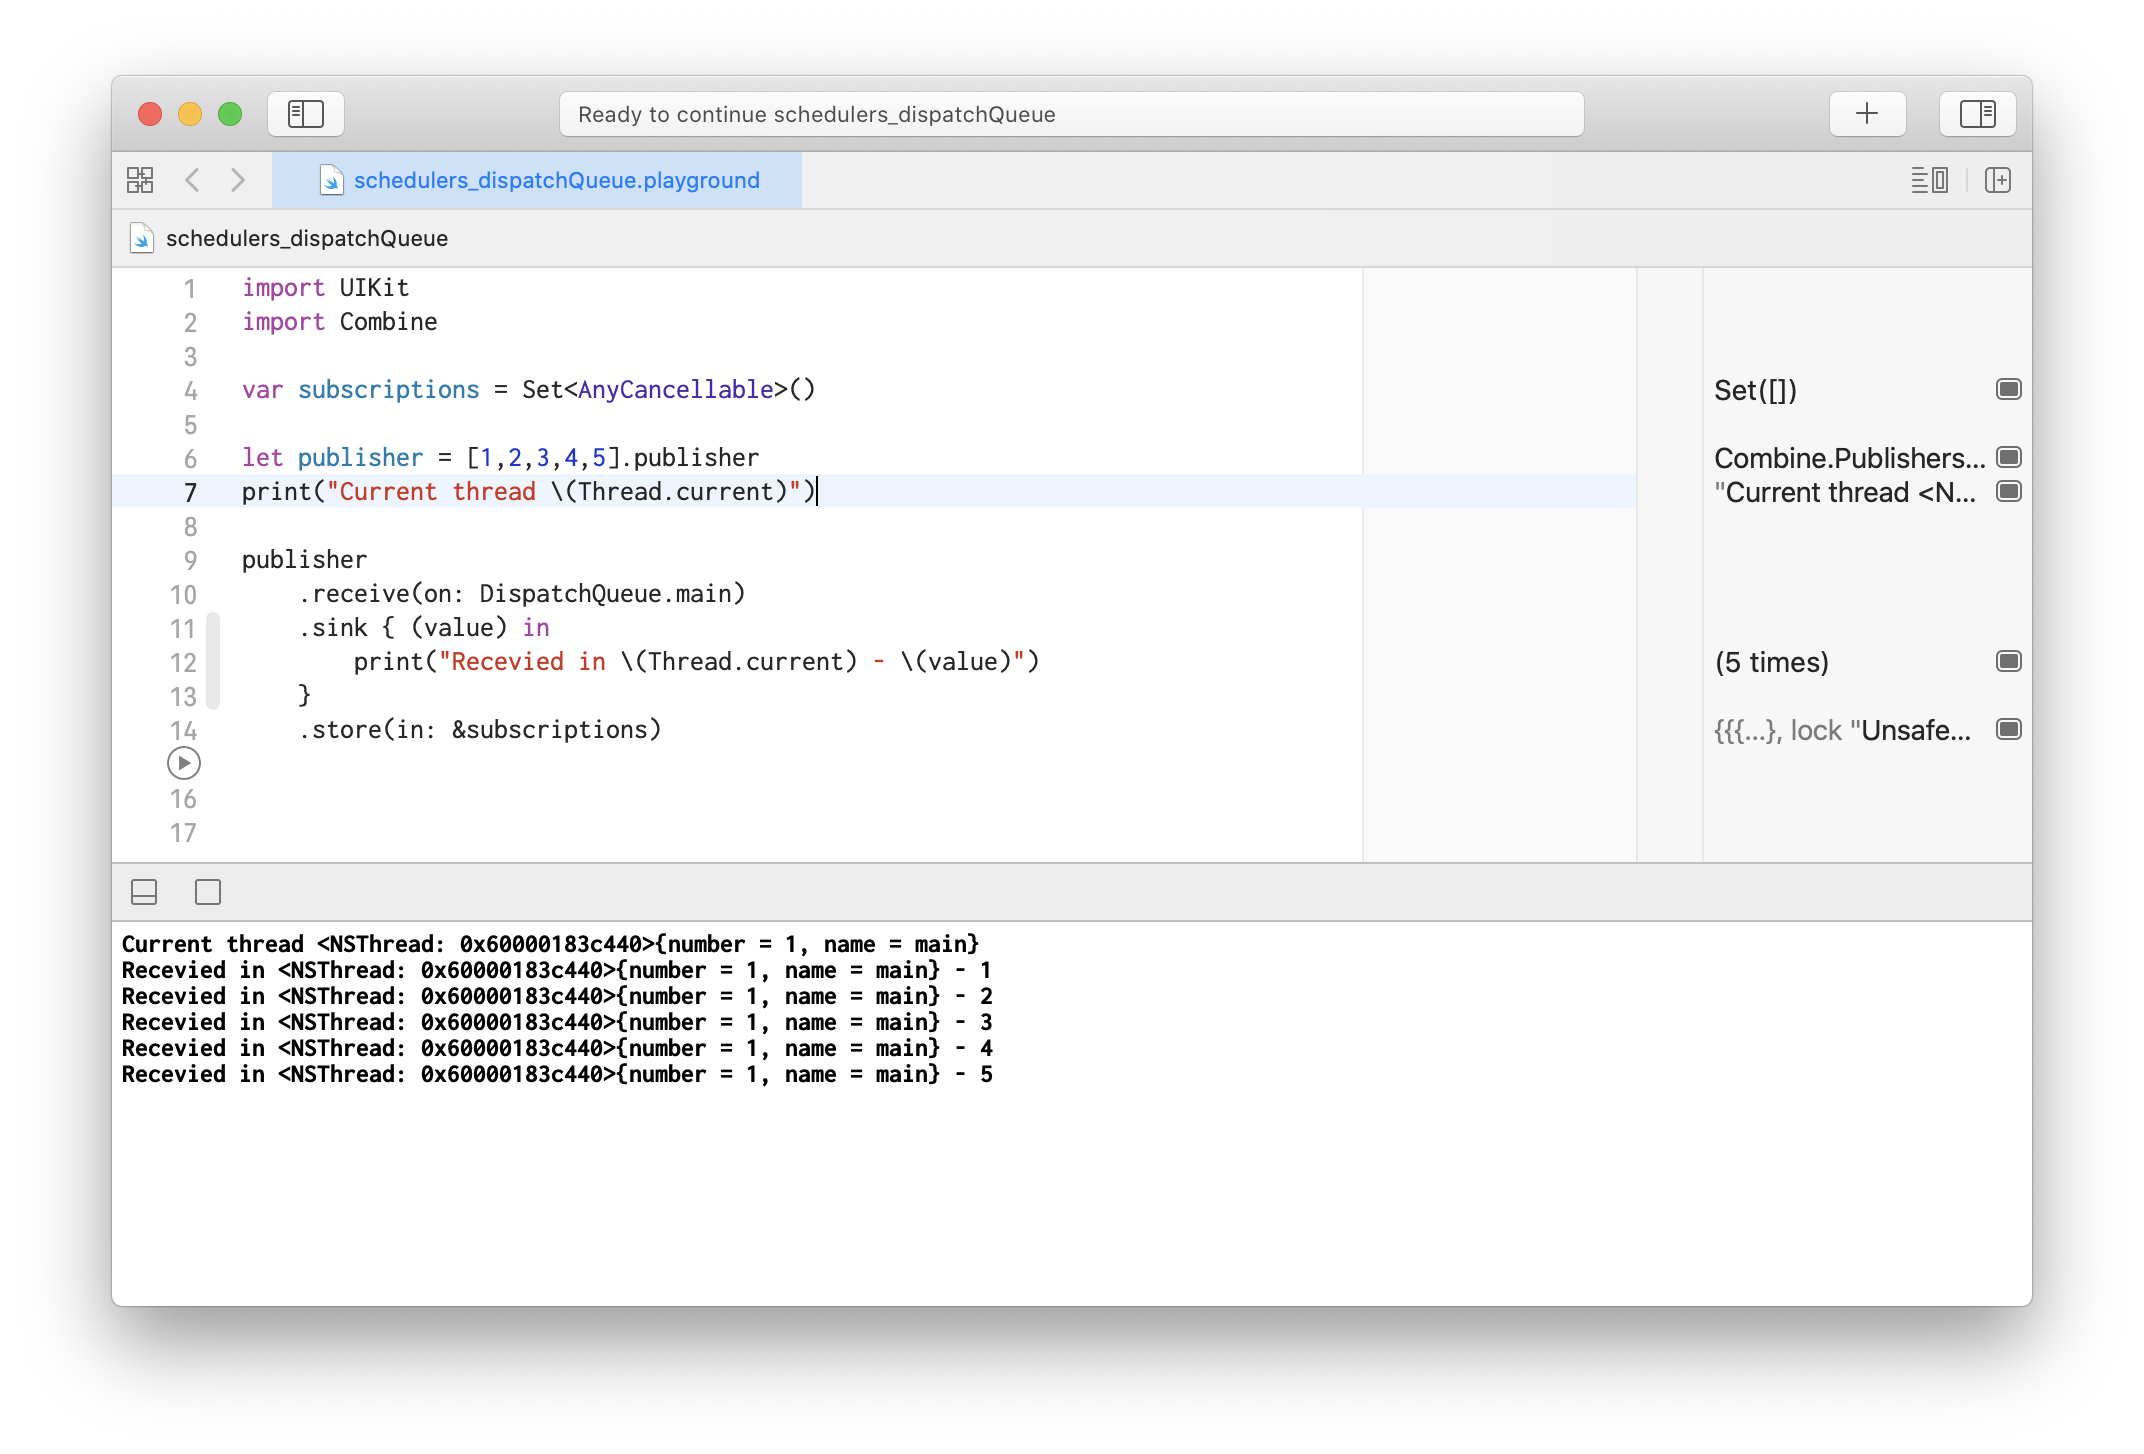Click the Combine.Publishers... result text
Image resolution: width=2144 pixels, height=1454 pixels.
[1849, 458]
